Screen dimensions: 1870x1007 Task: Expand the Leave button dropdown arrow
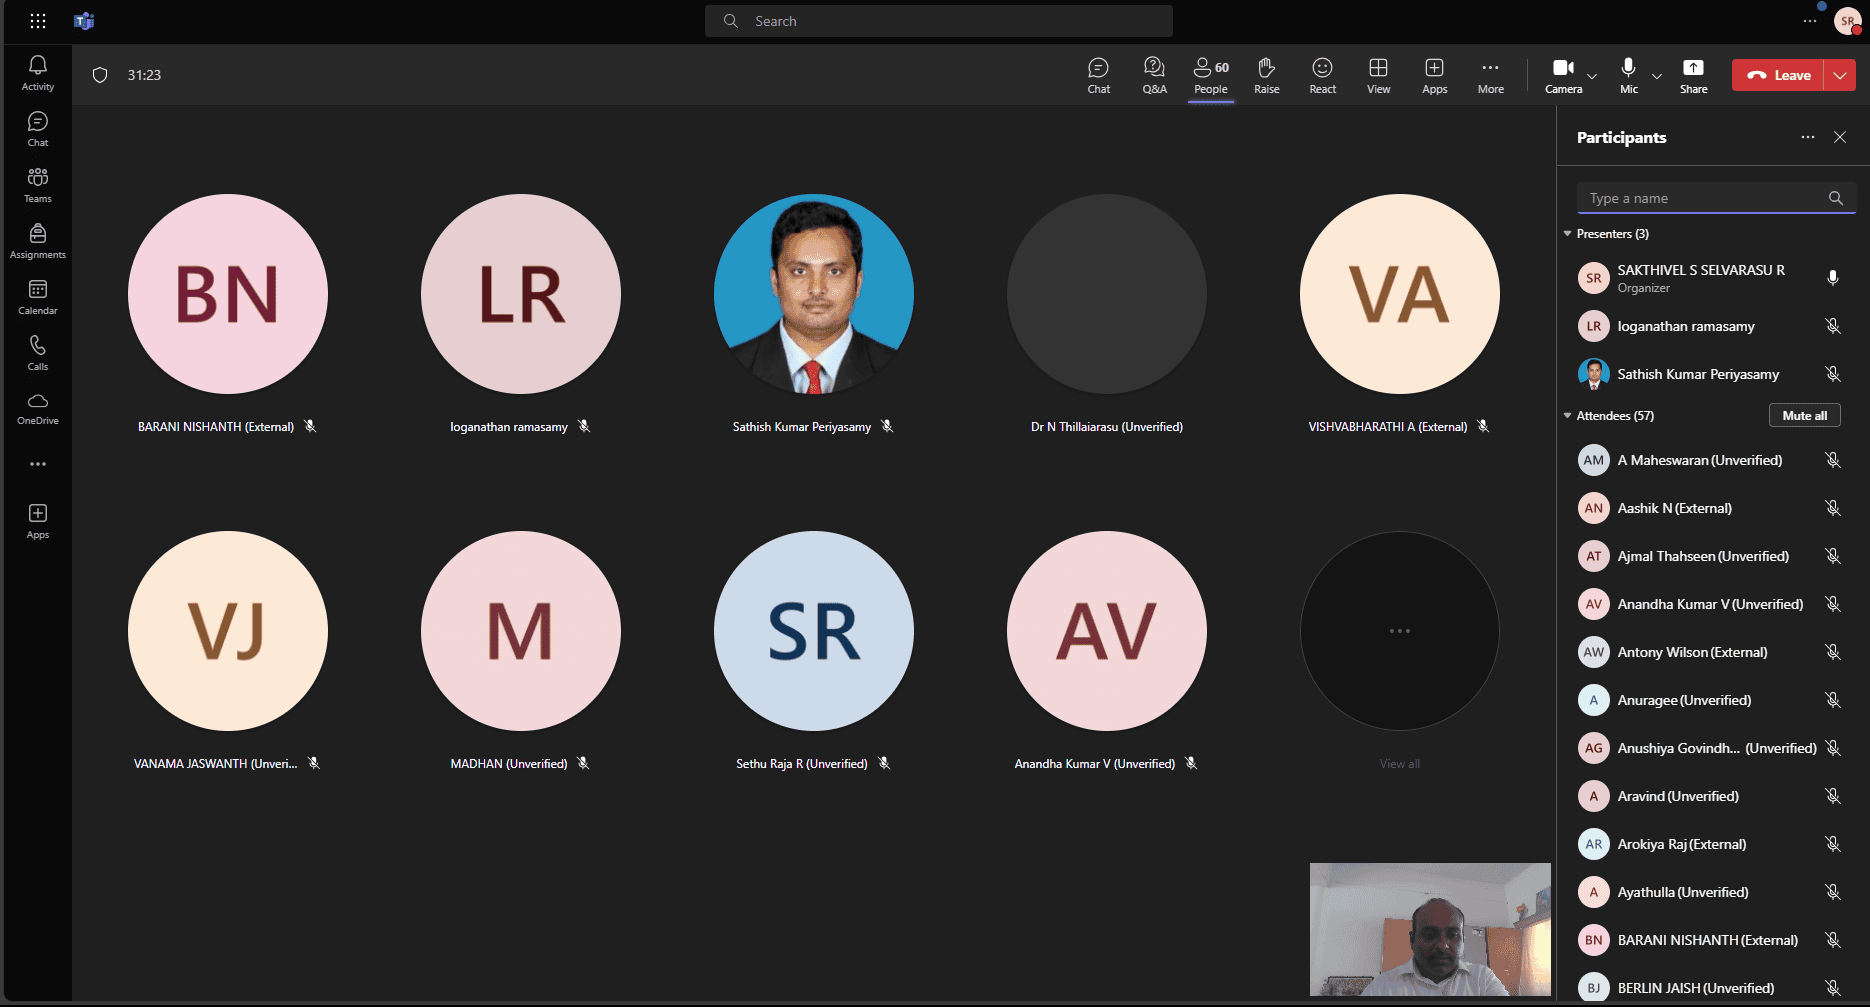click(x=1840, y=75)
